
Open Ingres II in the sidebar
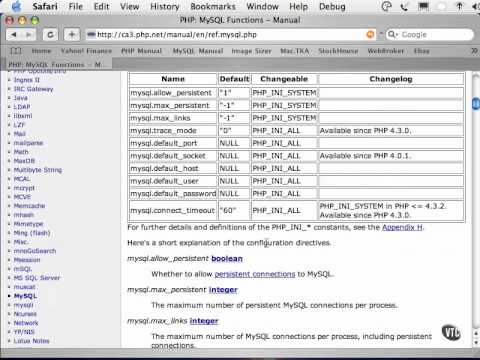(x=27, y=80)
